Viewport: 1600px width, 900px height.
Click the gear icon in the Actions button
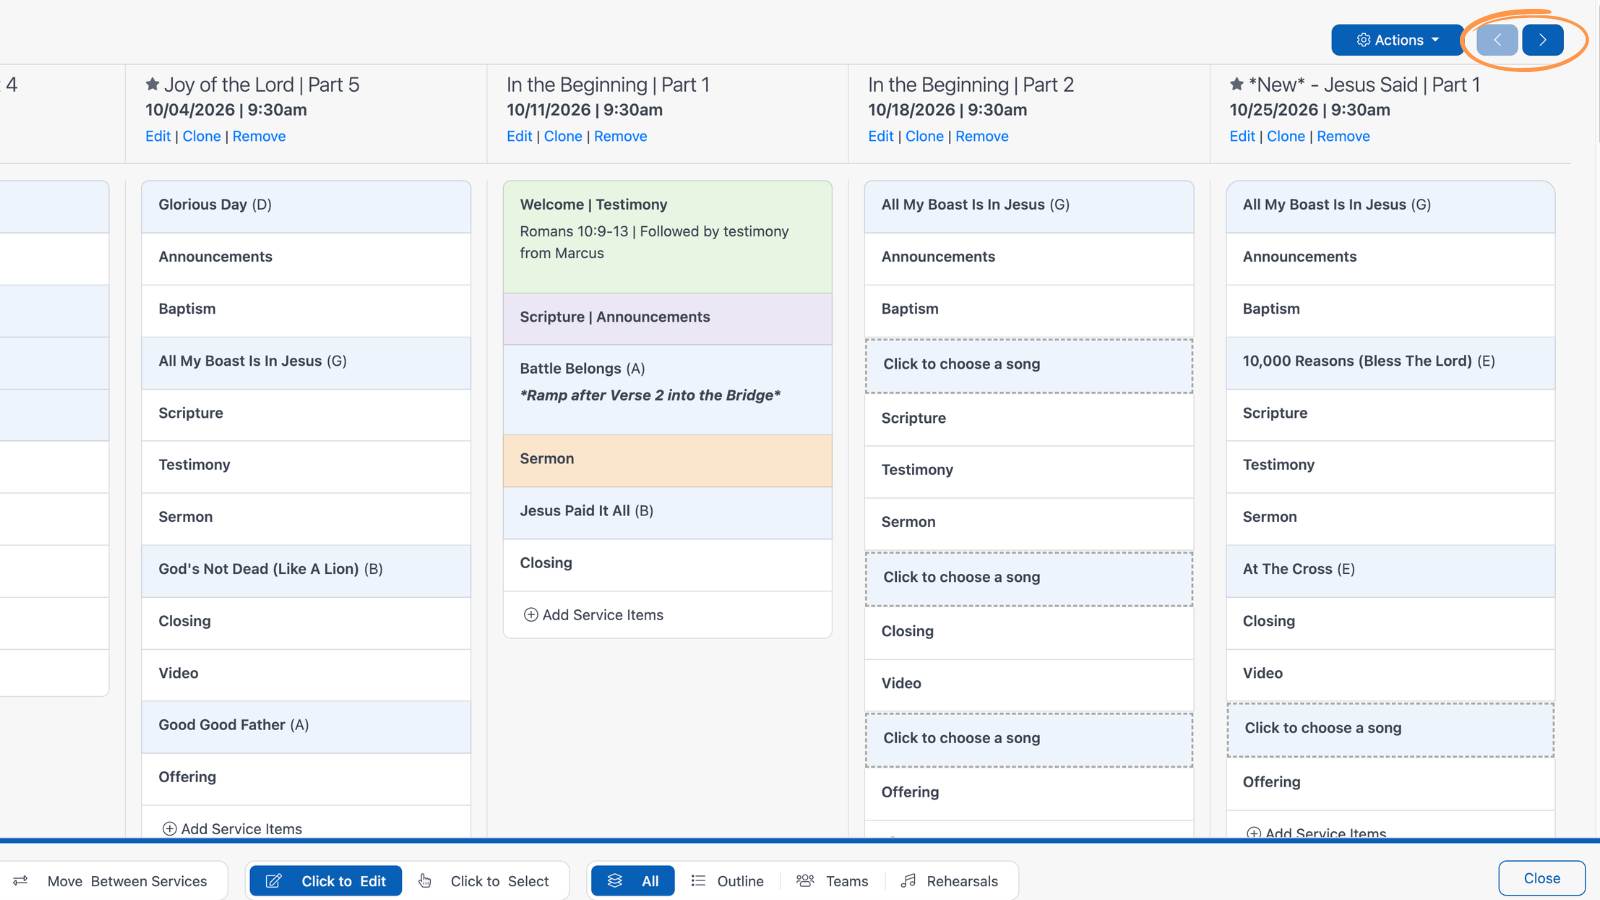point(1363,40)
